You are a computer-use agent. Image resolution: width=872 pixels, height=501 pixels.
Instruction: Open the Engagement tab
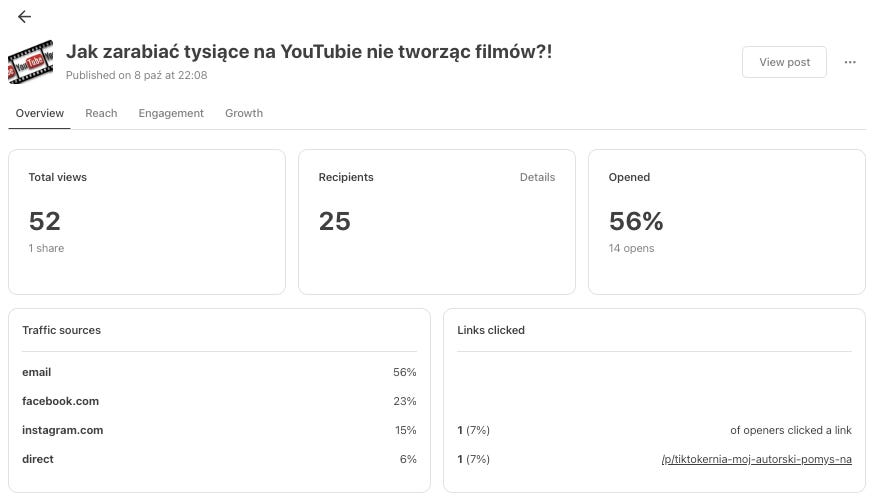pyautogui.click(x=171, y=113)
